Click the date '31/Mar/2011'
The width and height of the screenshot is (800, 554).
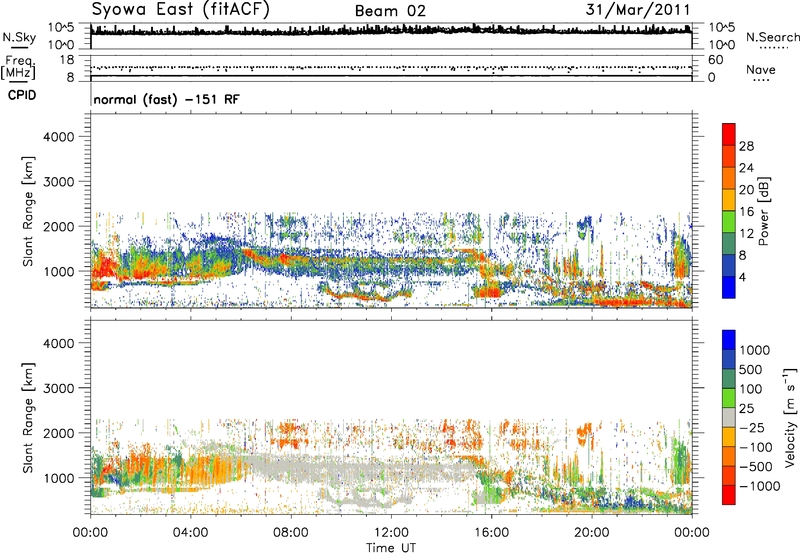point(637,10)
